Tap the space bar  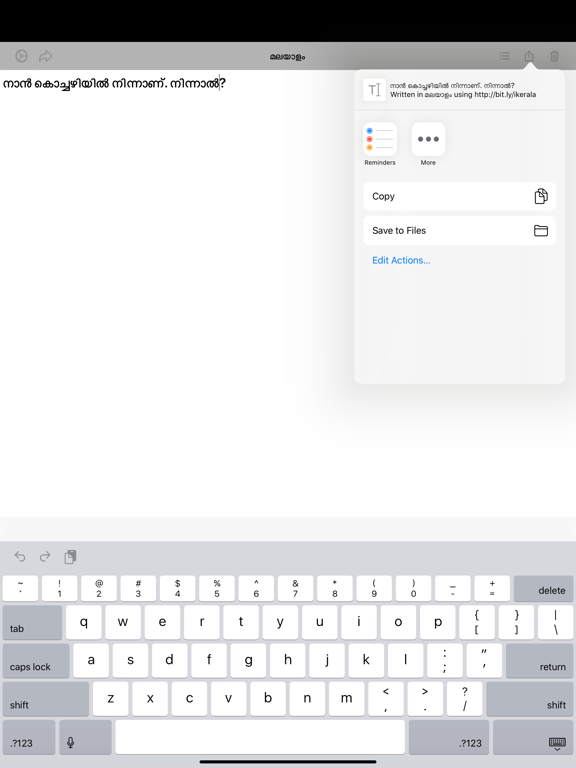point(260,737)
